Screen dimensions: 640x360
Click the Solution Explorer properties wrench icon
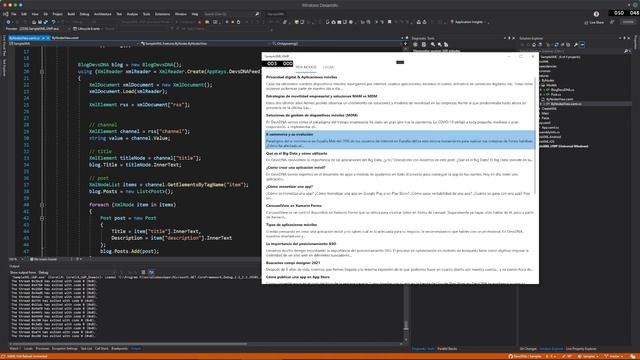point(576,44)
